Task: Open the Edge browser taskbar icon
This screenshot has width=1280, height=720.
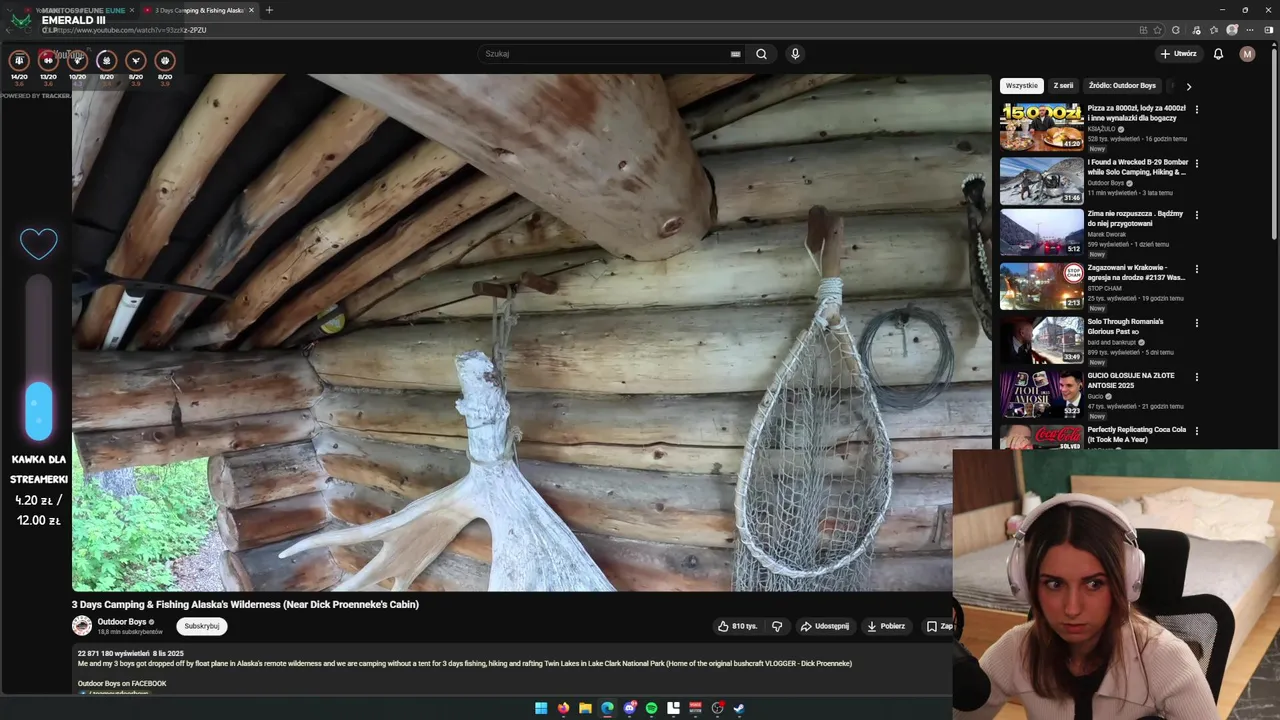Action: 607,708
